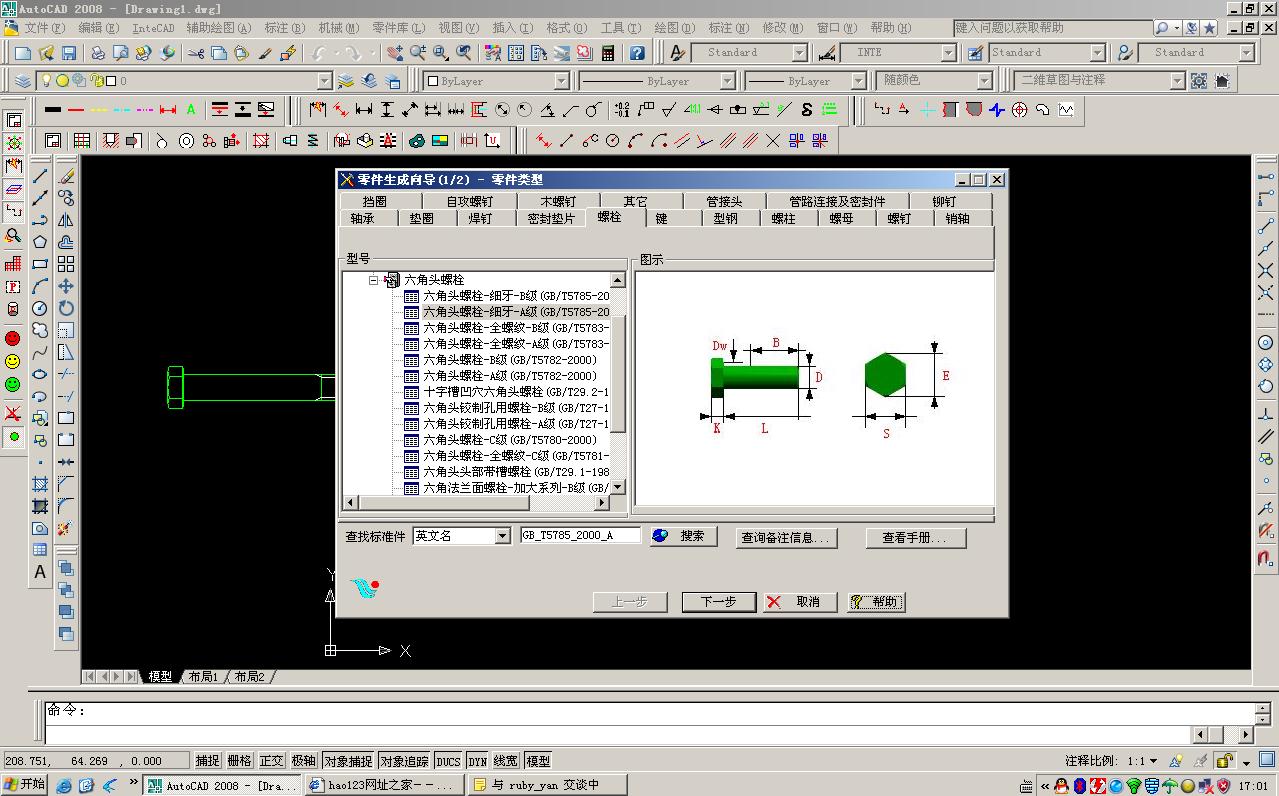Collapse the 六角头螺栓 tree node
The height and width of the screenshot is (796, 1279).
click(x=373, y=281)
